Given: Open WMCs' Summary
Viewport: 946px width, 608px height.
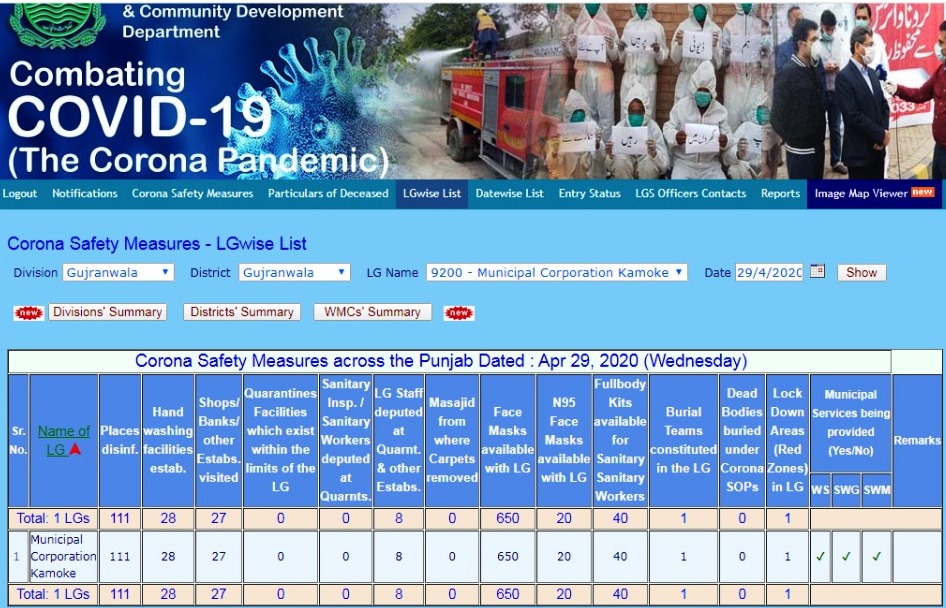Looking at the screenshot, I should click(372, 312).
